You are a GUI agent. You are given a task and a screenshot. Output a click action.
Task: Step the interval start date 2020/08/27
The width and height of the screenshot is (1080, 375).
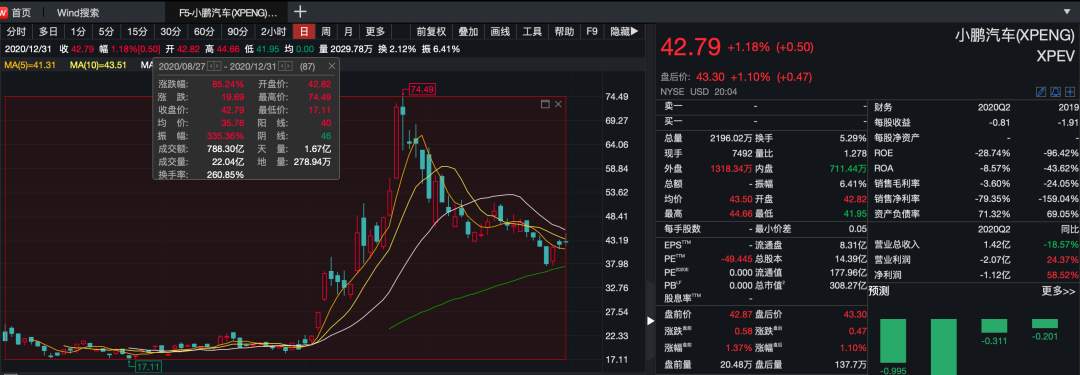click(214, 66)
